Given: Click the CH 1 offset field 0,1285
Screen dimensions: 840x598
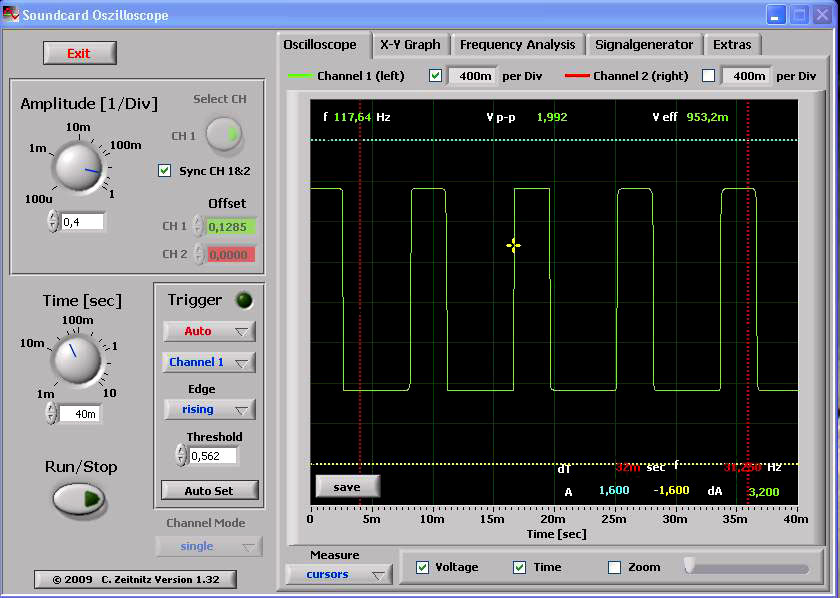Looking at the screenshot, I should (230, 227).
